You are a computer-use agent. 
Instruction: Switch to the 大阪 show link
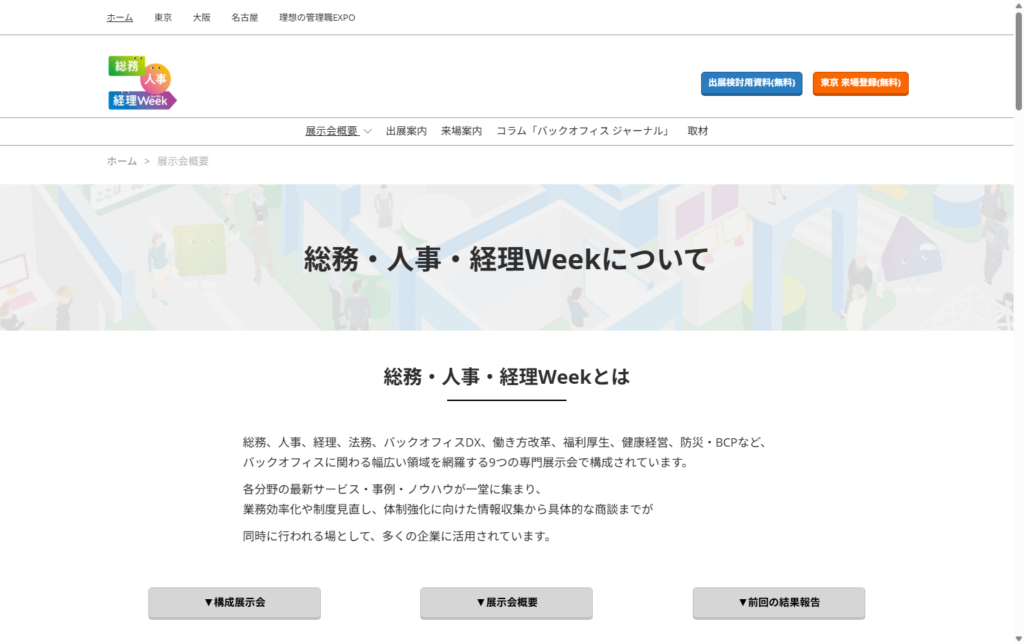202,18
